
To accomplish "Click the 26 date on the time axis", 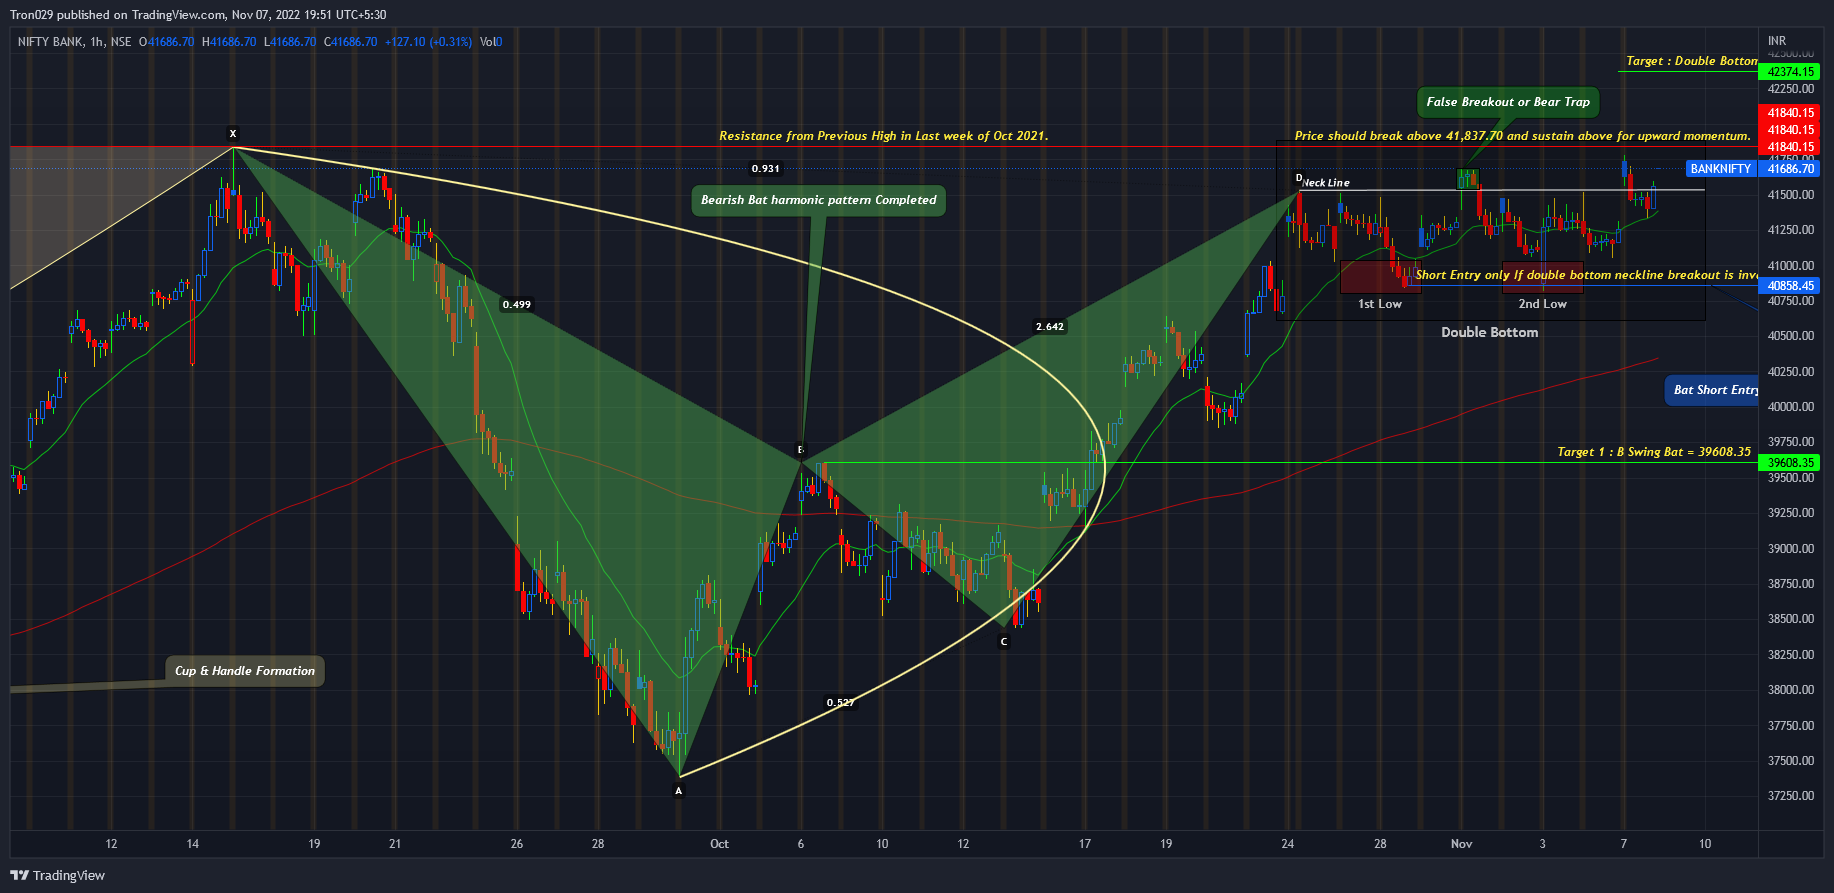I will pyautogui.click(x=517, y=844).
